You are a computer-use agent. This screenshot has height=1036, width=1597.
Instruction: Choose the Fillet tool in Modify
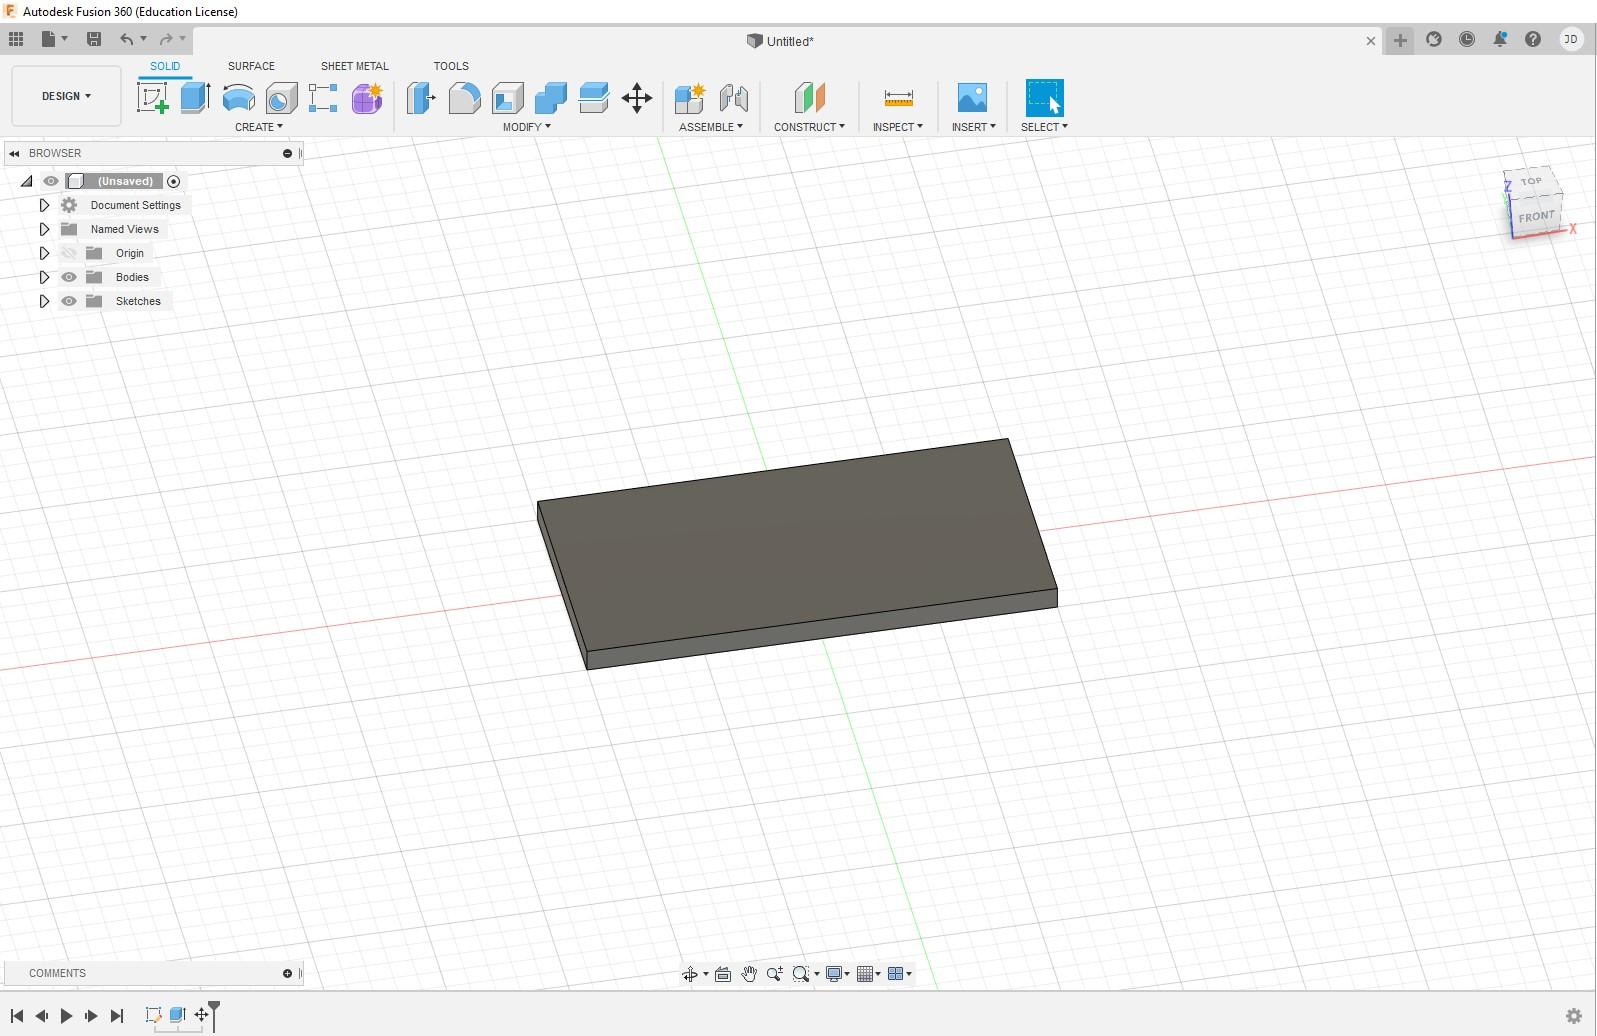(464, 98)
